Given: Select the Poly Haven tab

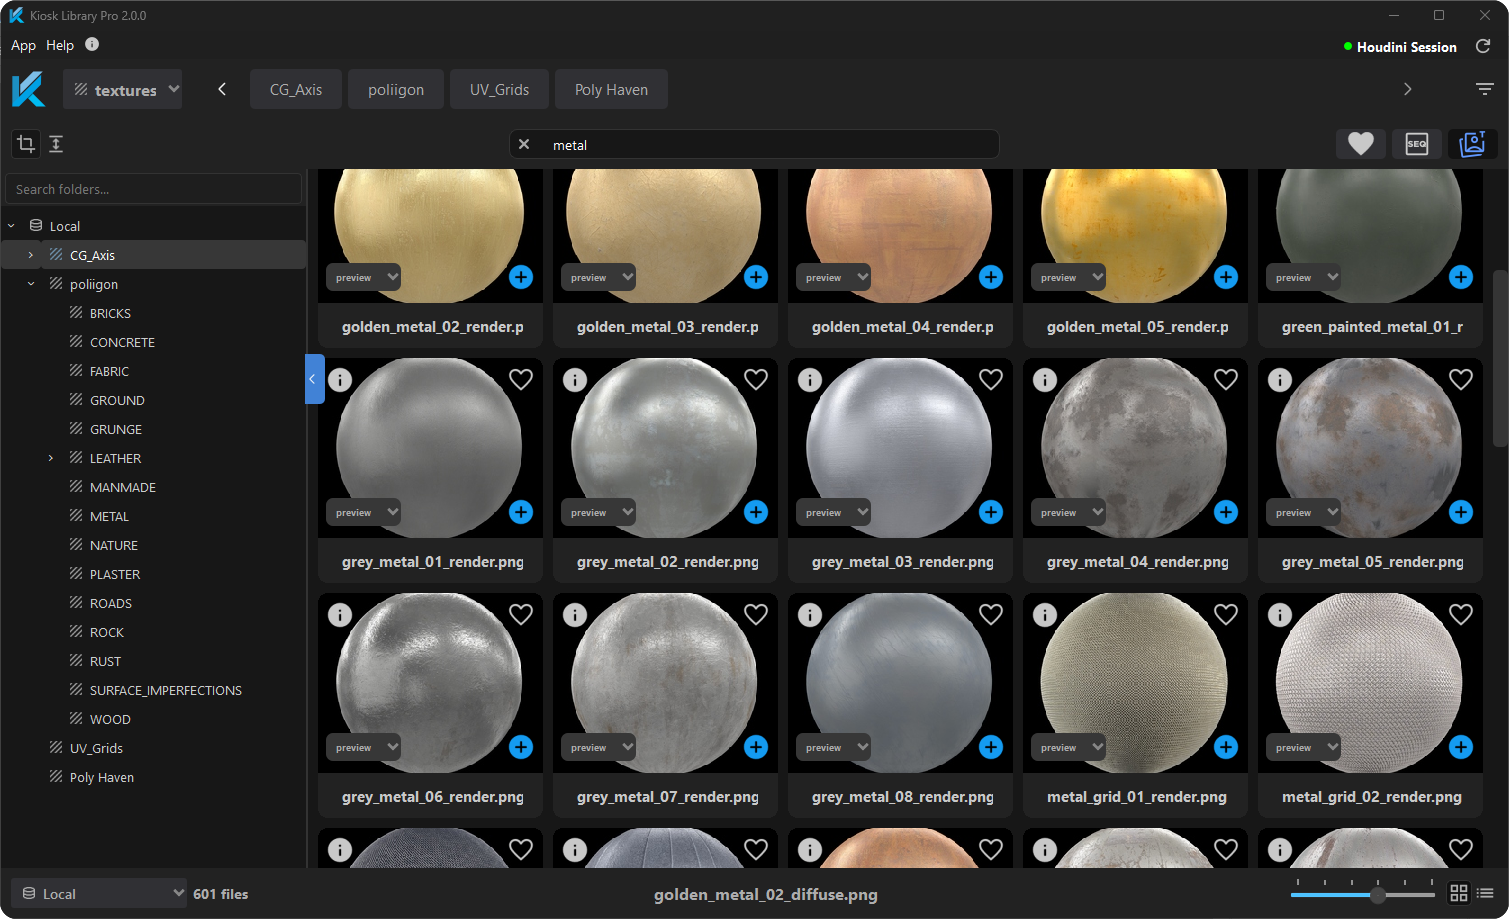Looking at the screenshot, I should click(x=611, y=90).
